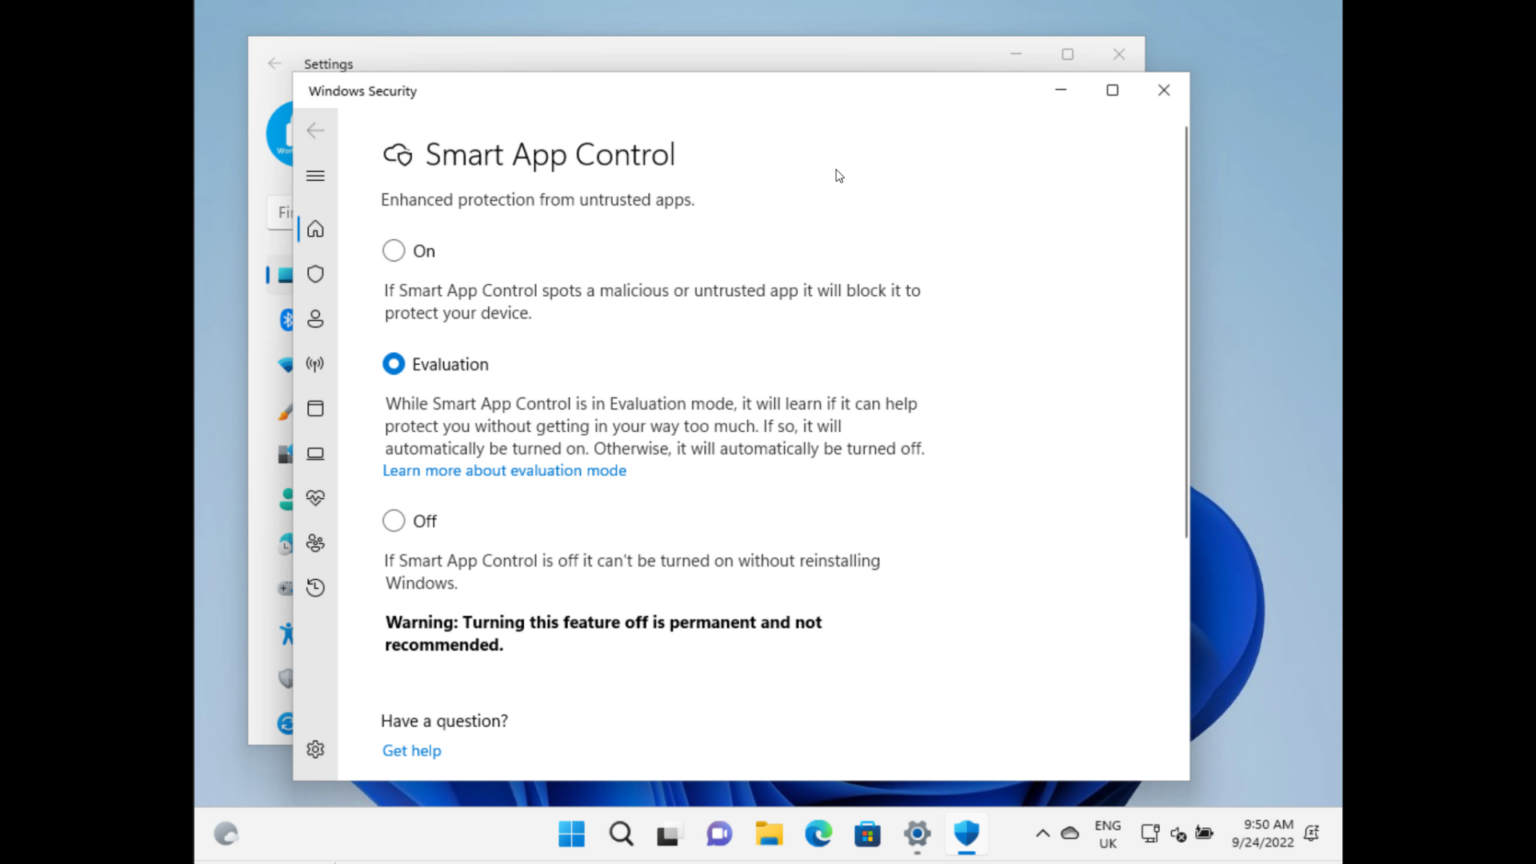
Task: View Protection history clock icon
Action: (315, 587)
